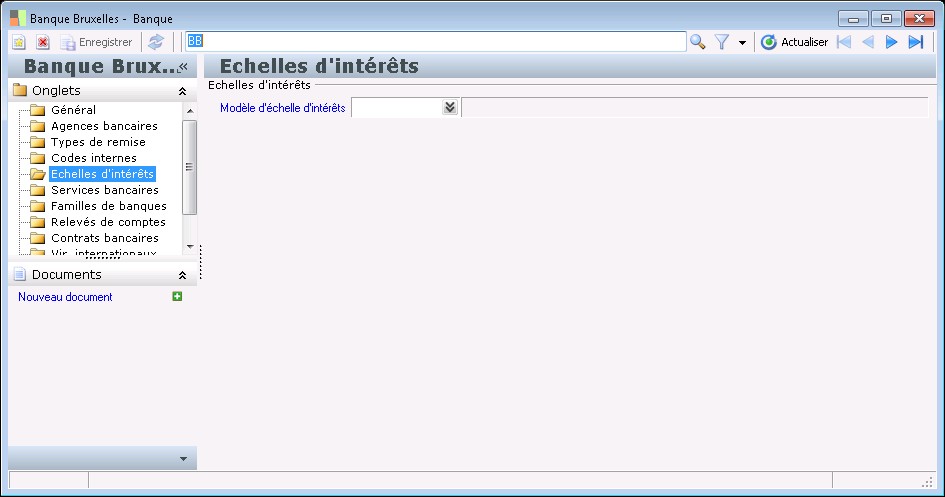Viewport: 945px width, 497px height.
Task: Click the toolbar sync arrows icon
Action: pos(156,42)
